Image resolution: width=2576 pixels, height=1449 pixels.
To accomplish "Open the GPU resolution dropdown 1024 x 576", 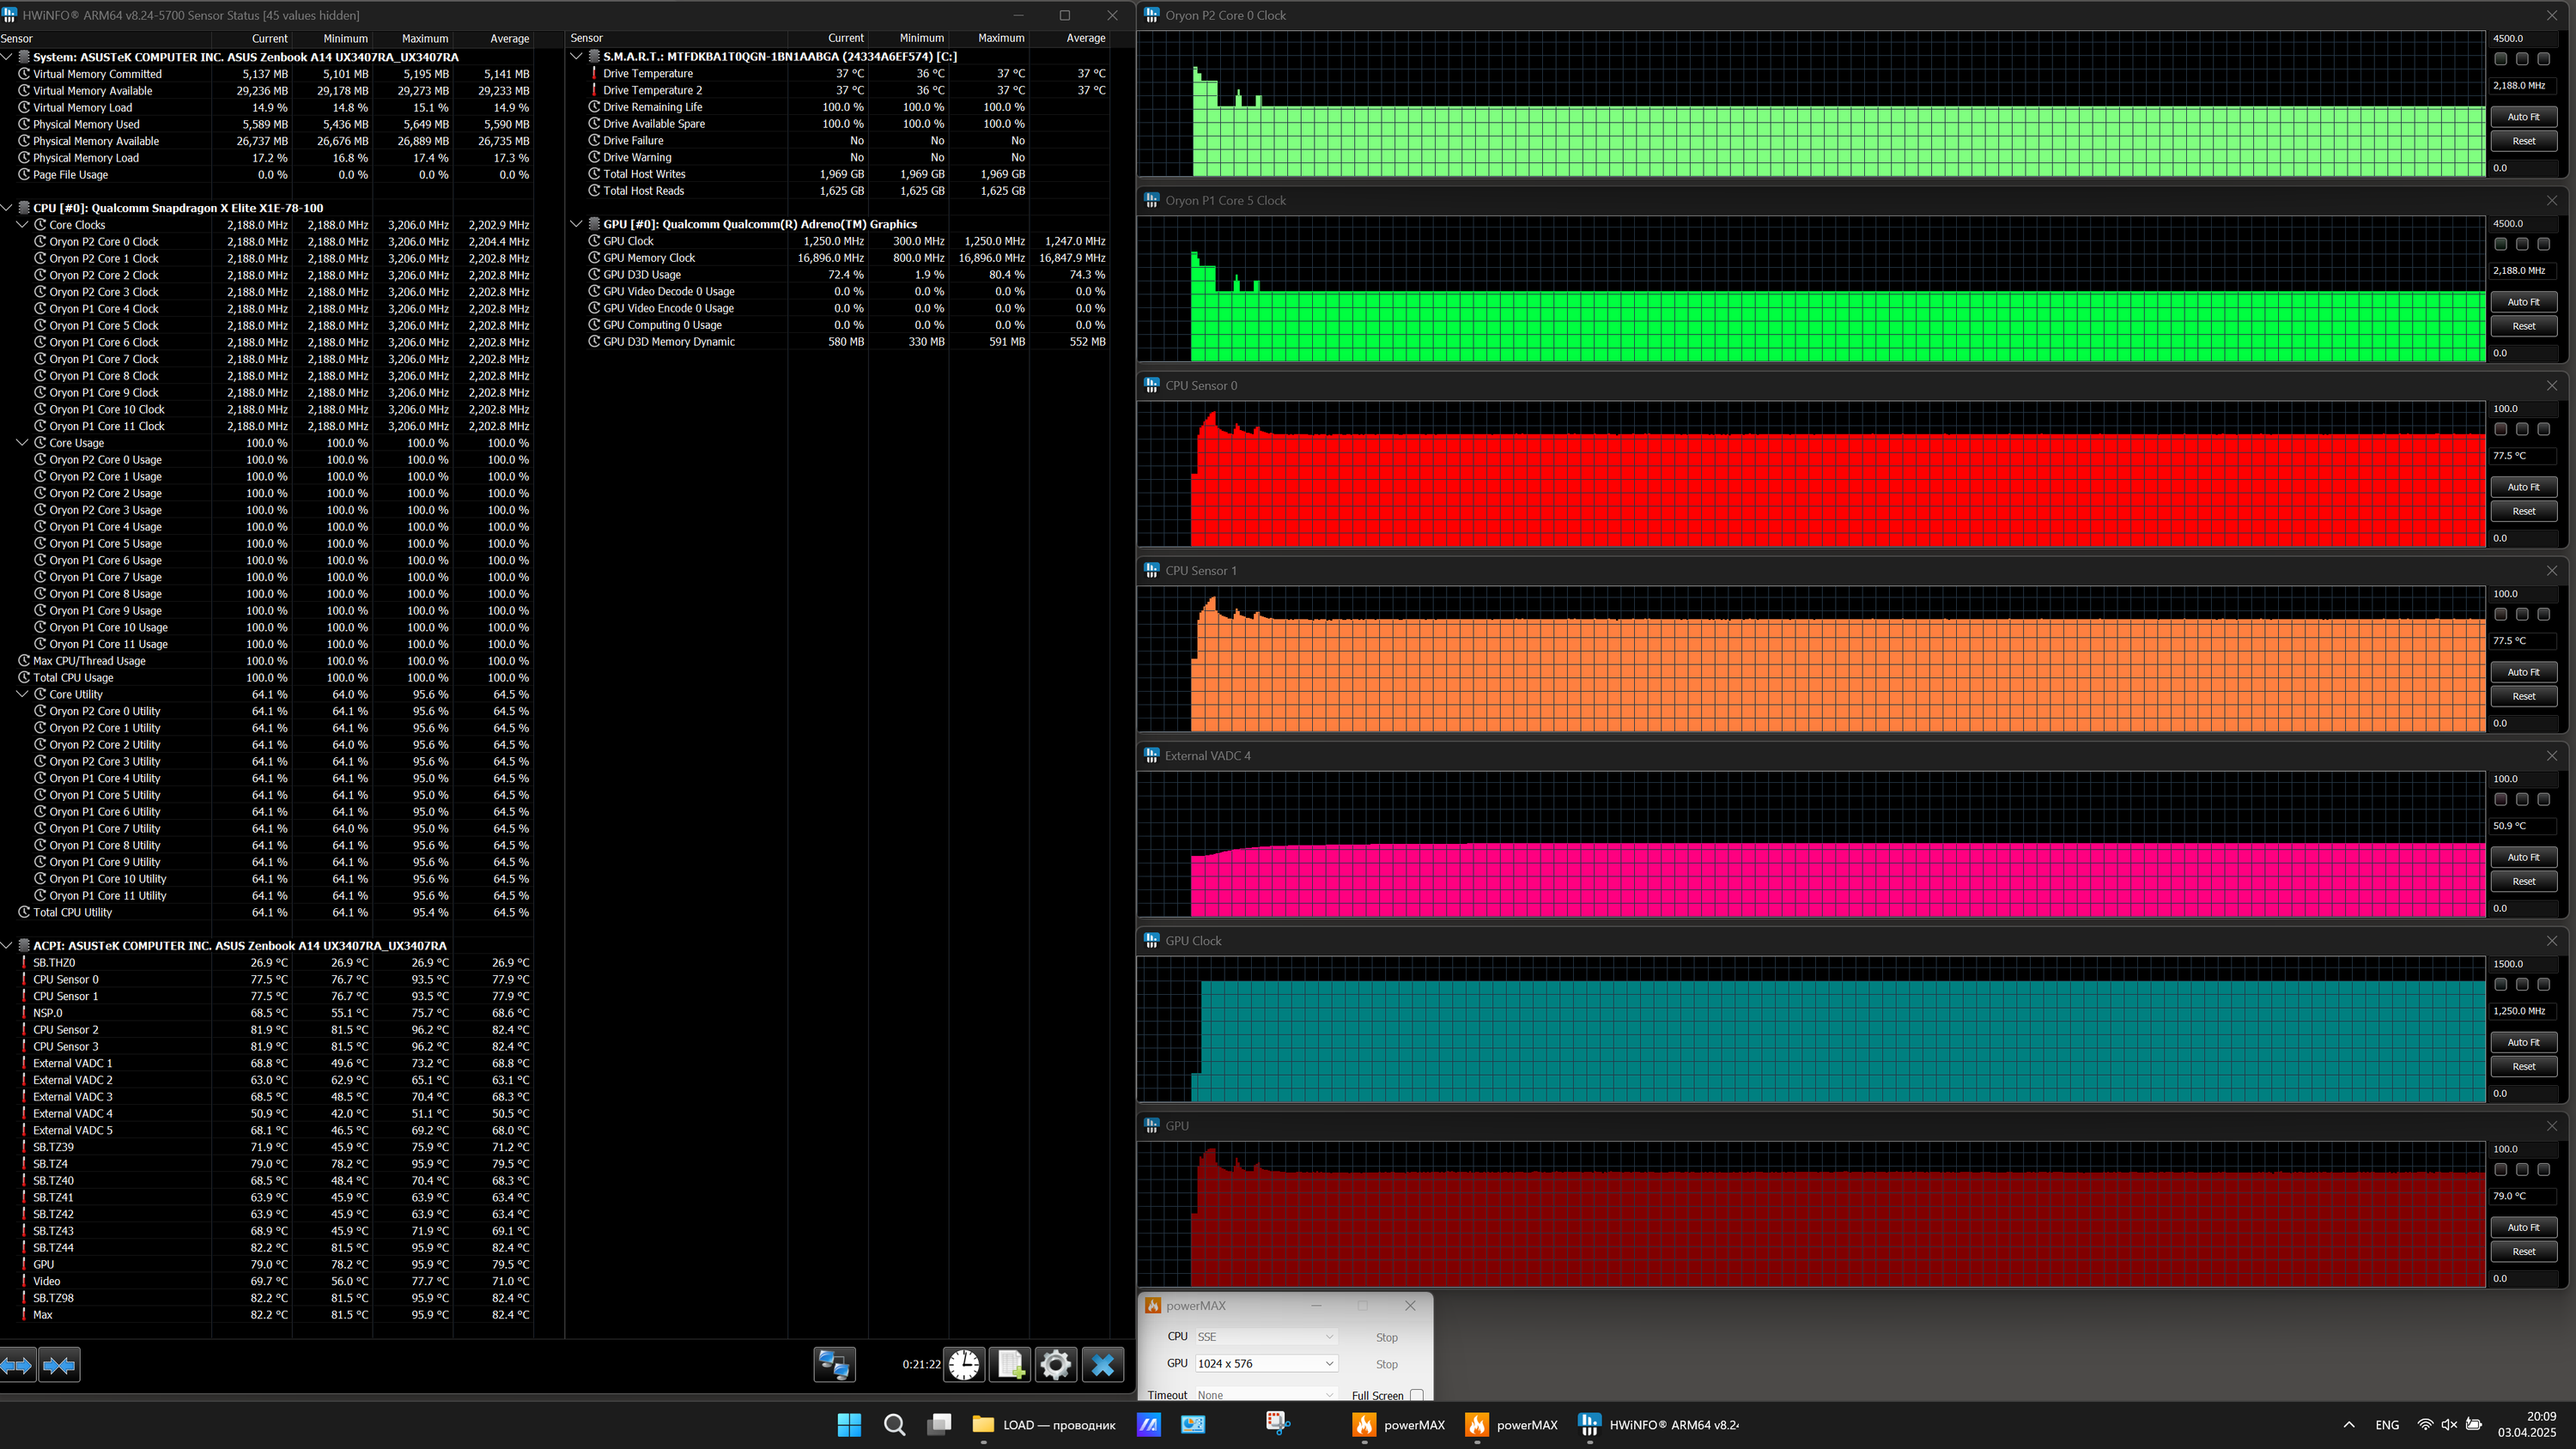I will (1266, 1364).
